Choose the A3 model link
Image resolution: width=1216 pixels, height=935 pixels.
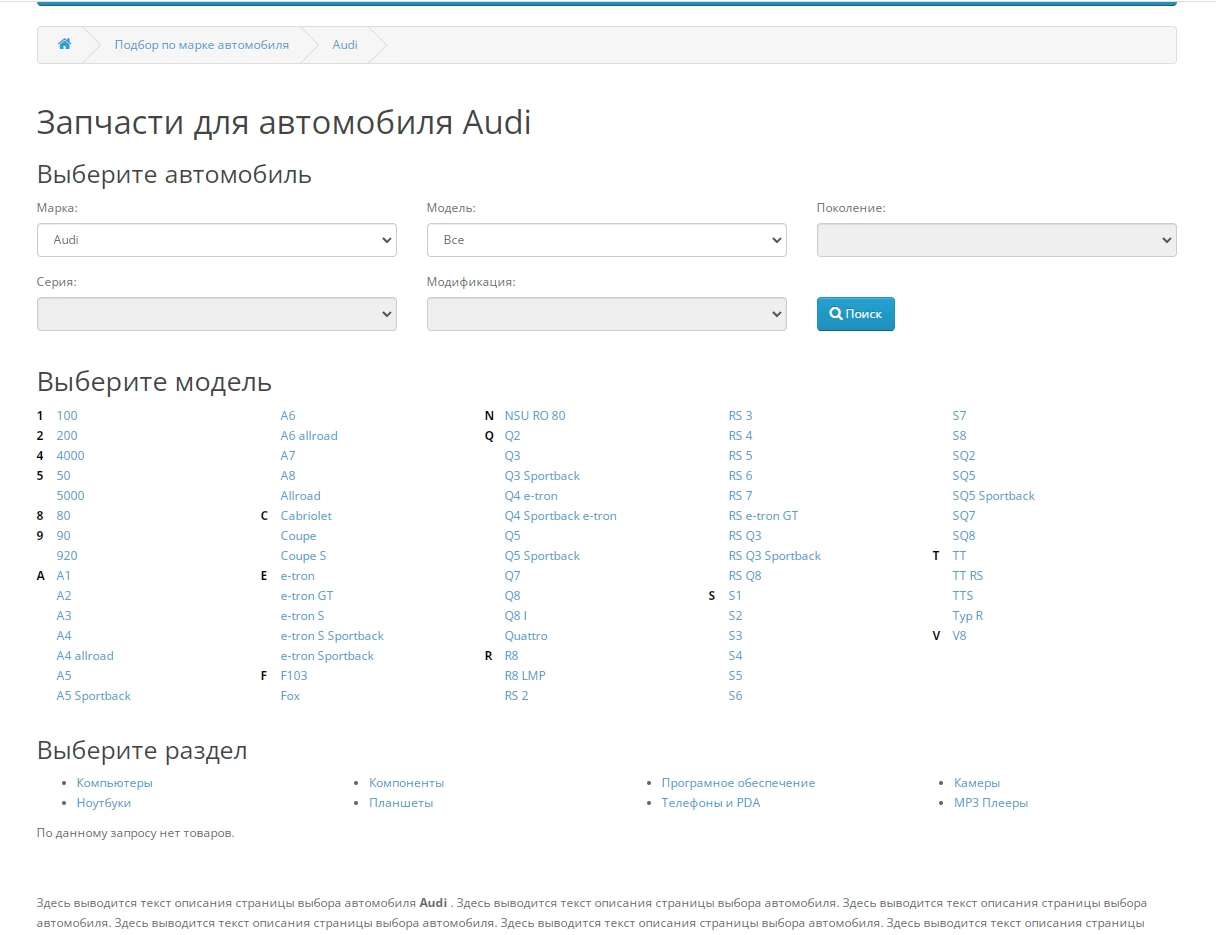pos(64,616)
